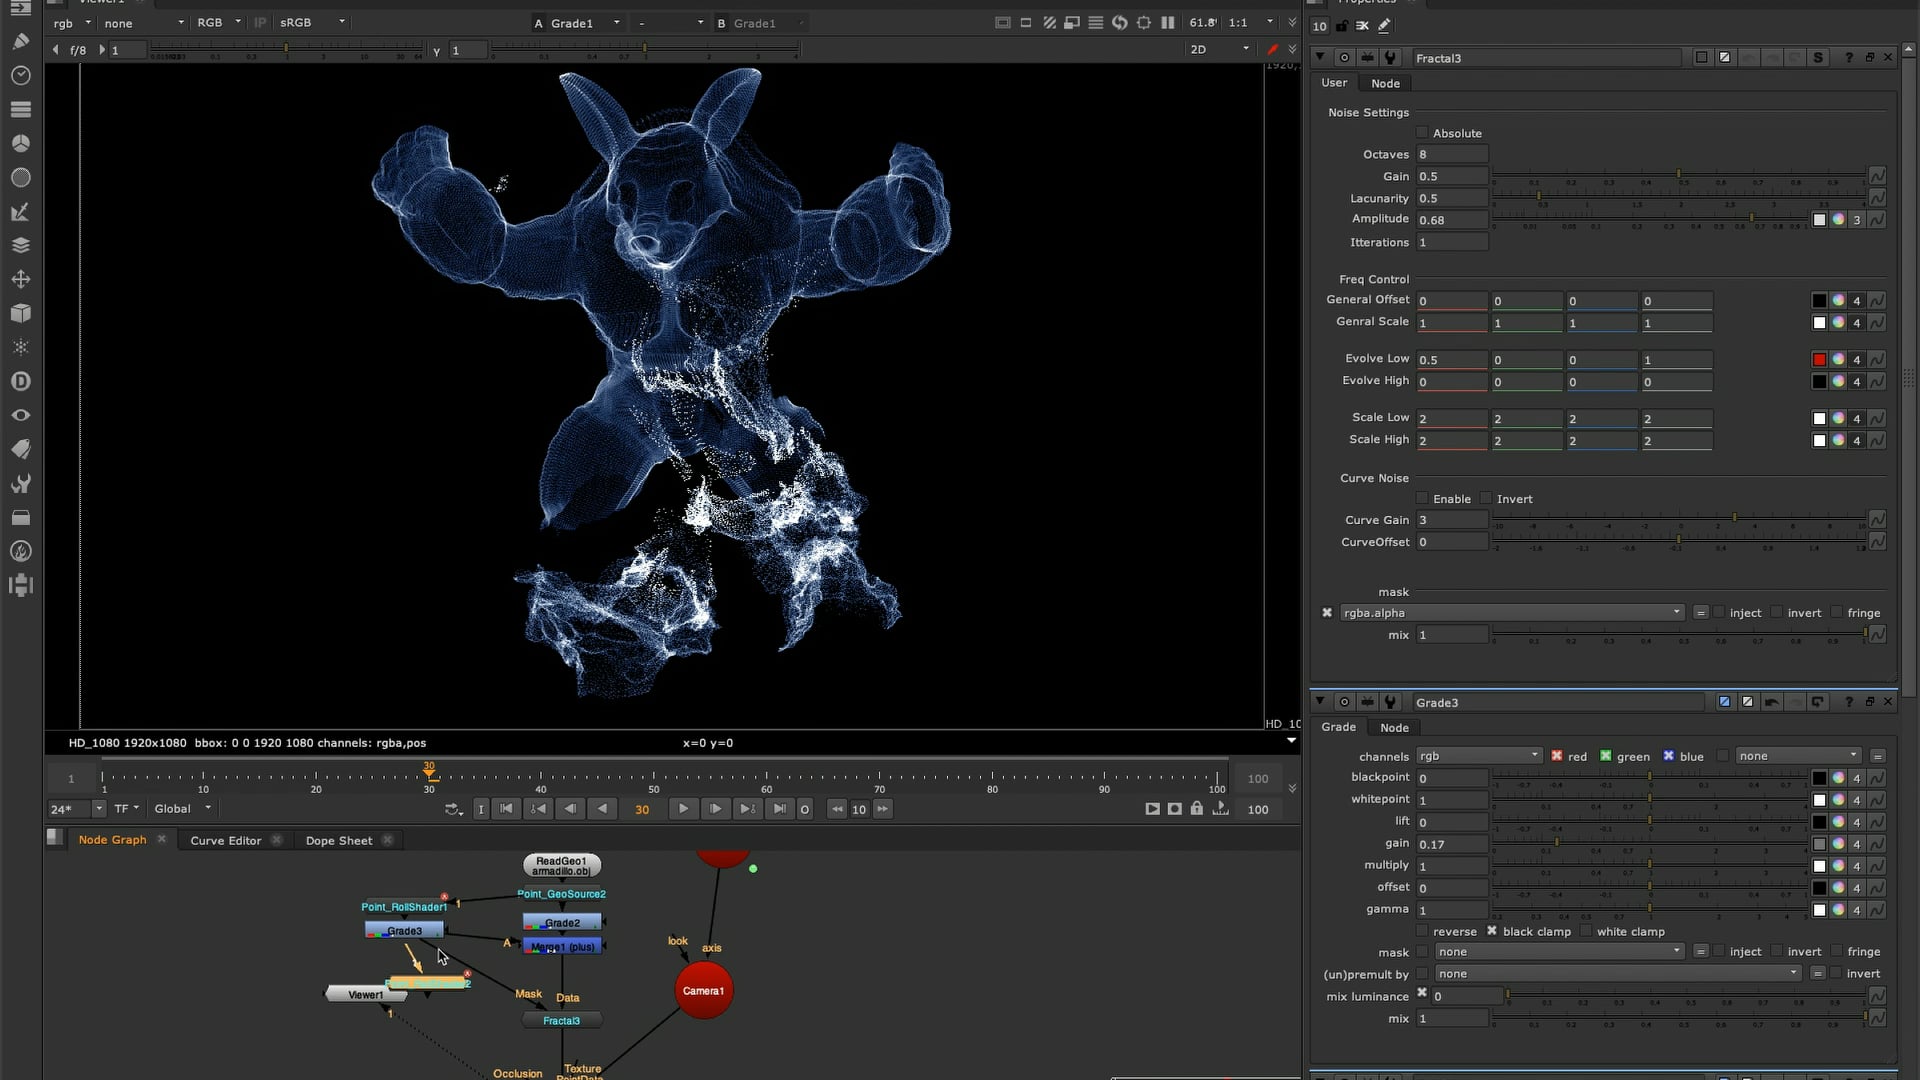Click the Octaves value field
Viewport: 1920px width, 1080px height.
click(x=1452, y=154)
